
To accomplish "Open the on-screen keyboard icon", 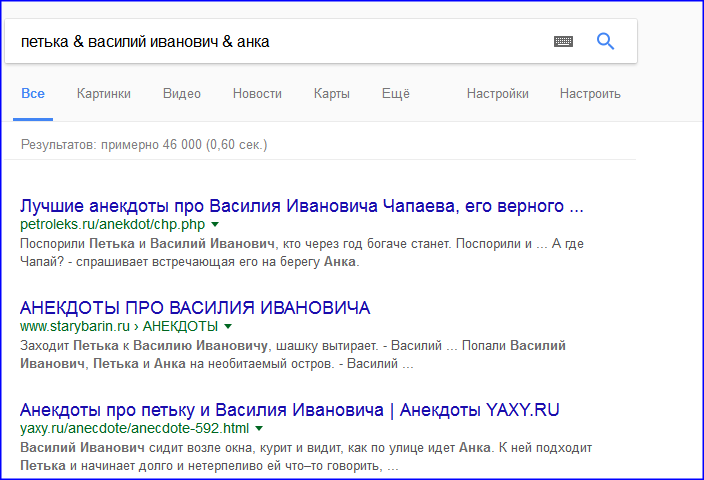I will 563,42.
